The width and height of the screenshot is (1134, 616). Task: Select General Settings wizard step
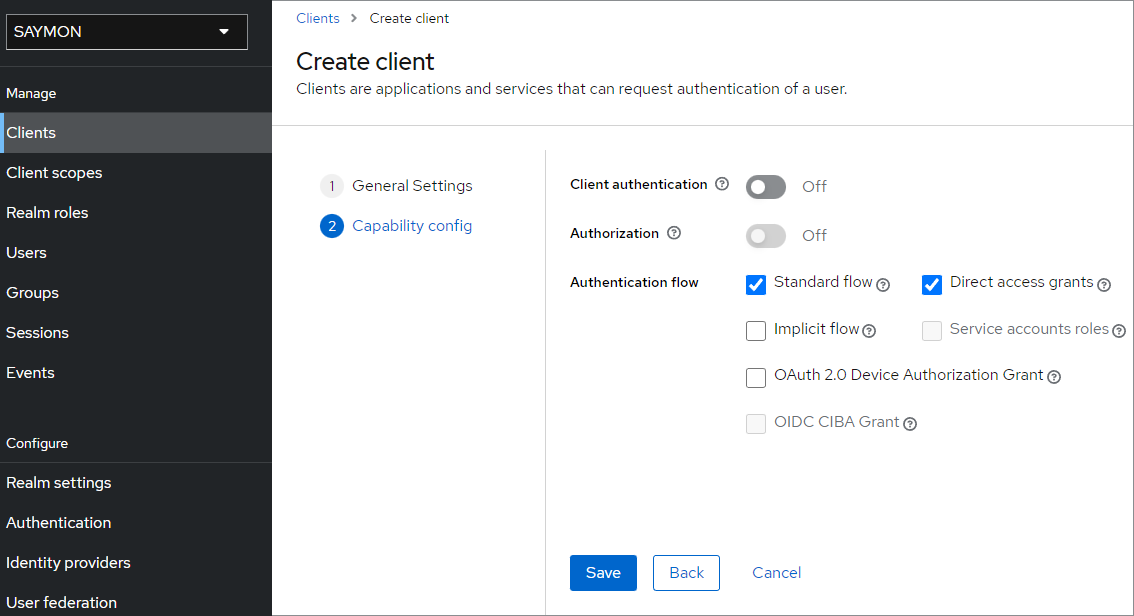(396, 186)
